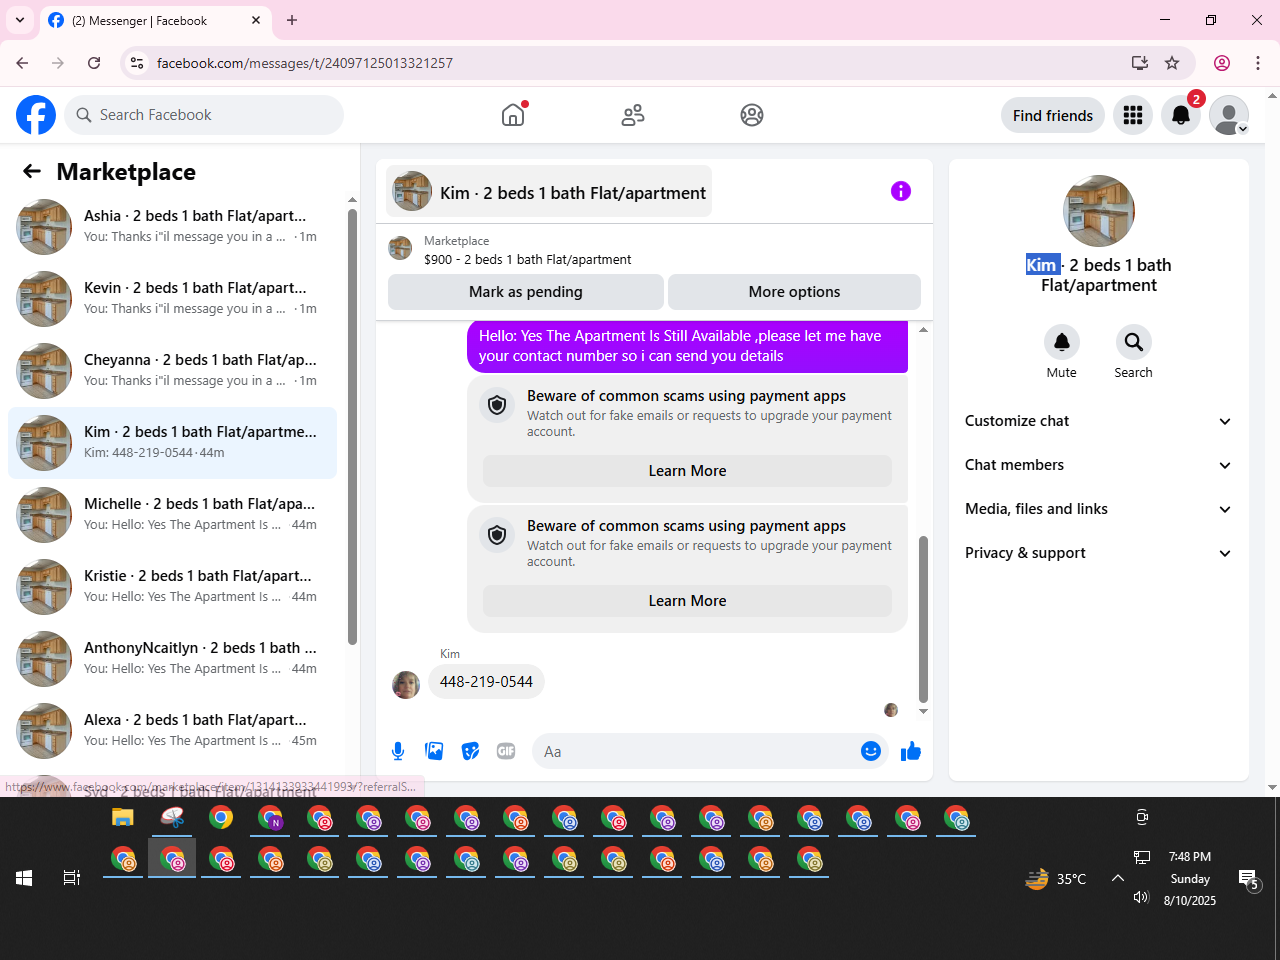Open Kevin conversation in Marketplace list

click(172, 299)
